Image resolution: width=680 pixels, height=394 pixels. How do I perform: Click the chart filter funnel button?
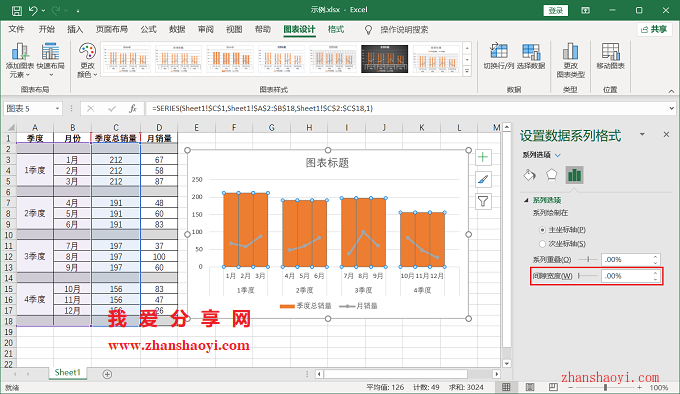tap(483, 201)
